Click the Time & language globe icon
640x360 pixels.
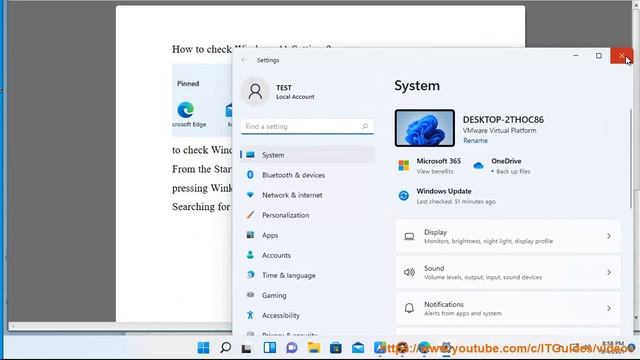point(250,275)
